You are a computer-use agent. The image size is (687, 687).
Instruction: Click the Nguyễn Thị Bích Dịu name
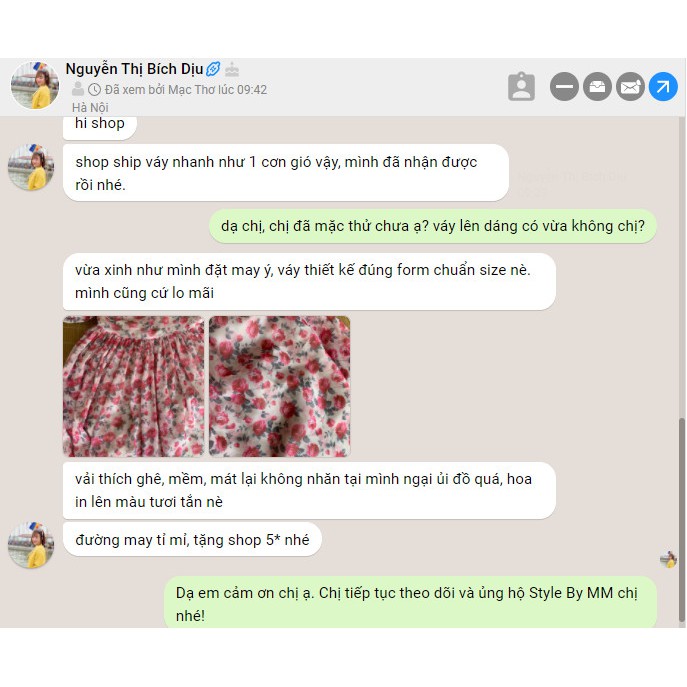[134, 69]
